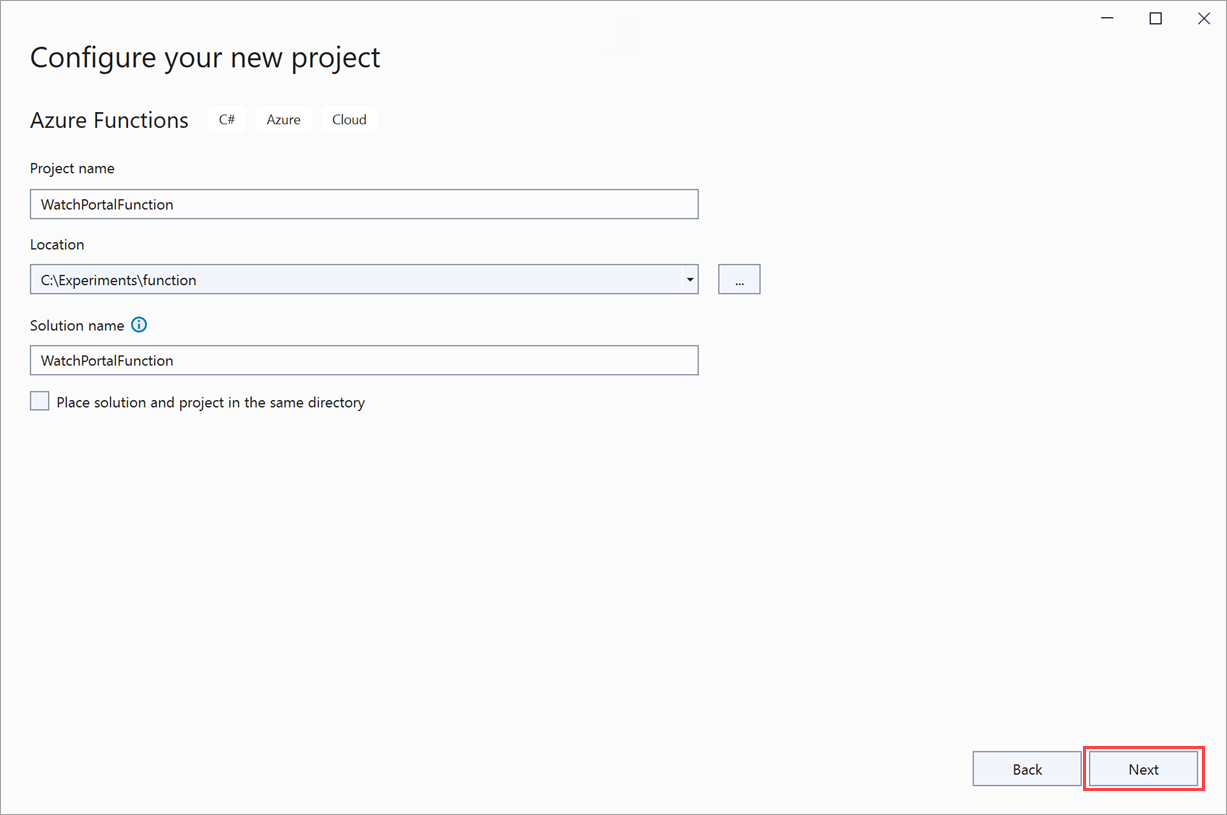Minimize the project configuration window

tap(1108, 18)
